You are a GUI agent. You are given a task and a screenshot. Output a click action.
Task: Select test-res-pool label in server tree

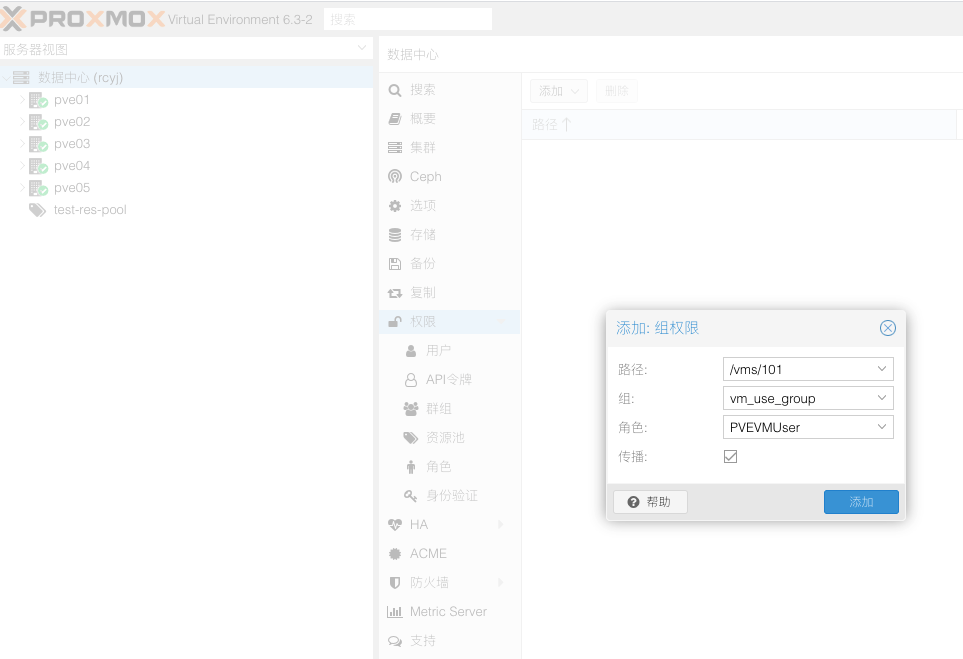[90, 210]
